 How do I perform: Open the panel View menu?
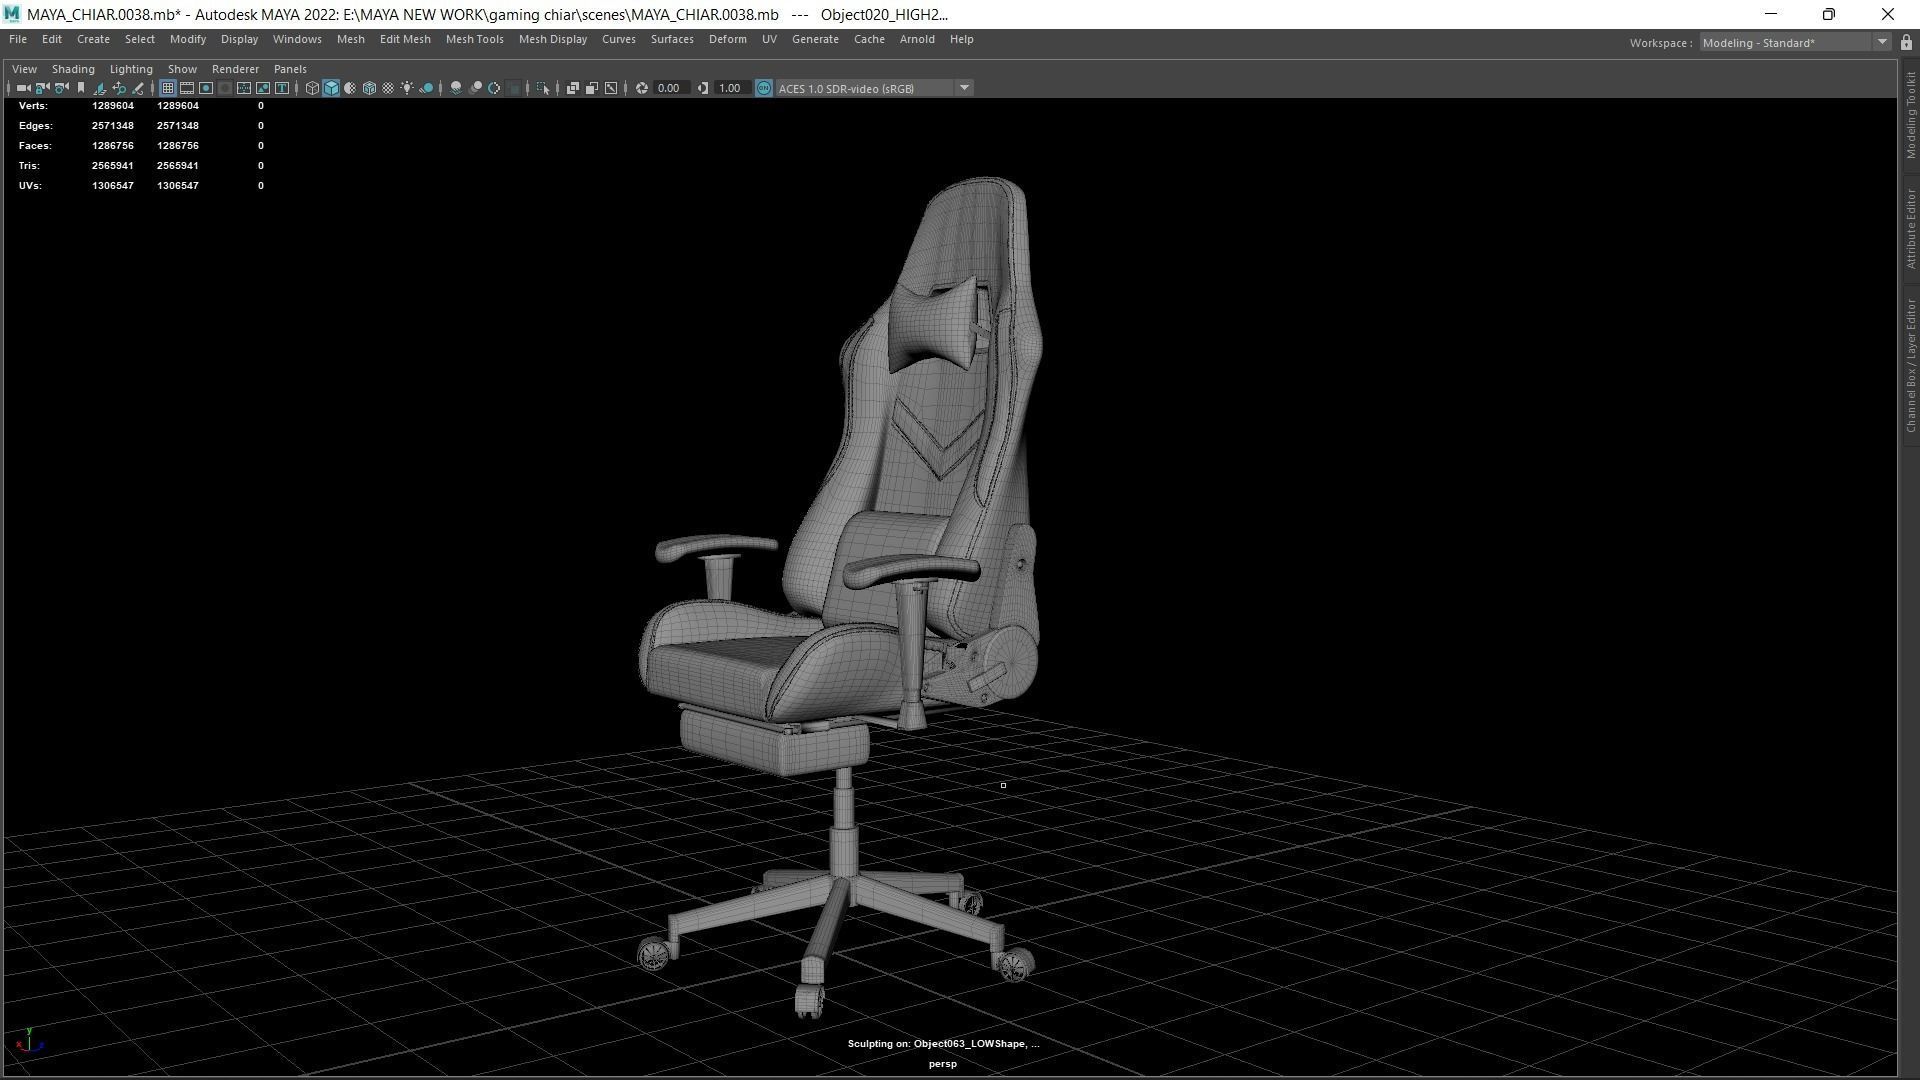pyautogui.click(x=24, y=69)
